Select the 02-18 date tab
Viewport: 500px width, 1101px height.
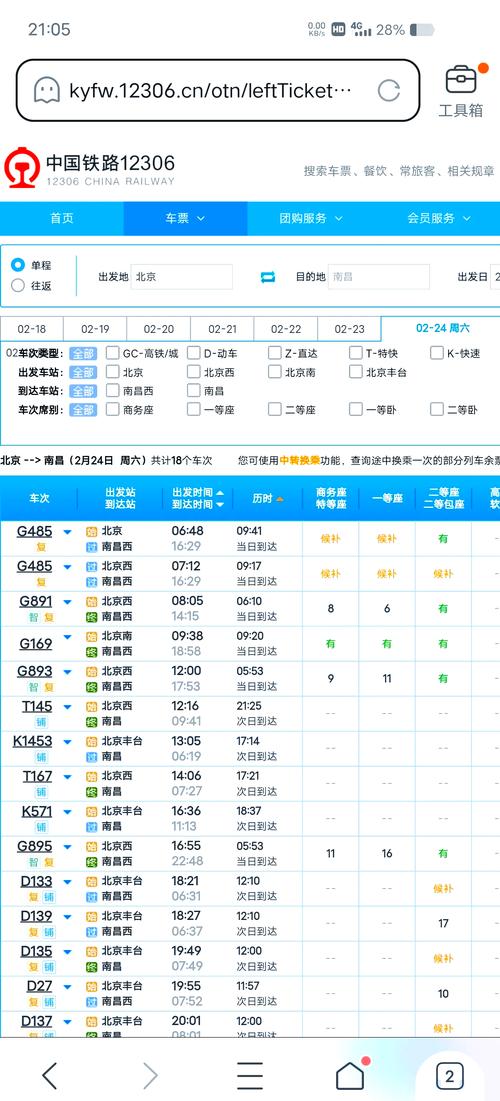click(32, 329)
